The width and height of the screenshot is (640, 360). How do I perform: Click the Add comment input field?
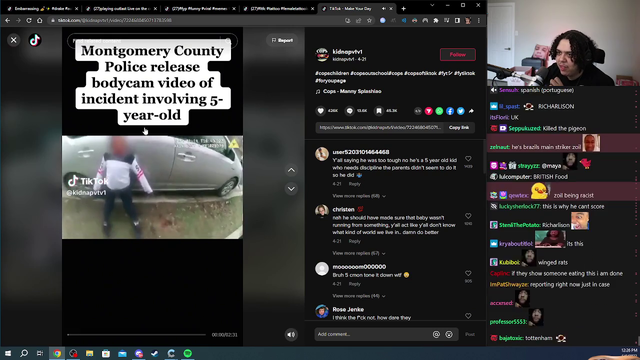[x=372, y=334]
